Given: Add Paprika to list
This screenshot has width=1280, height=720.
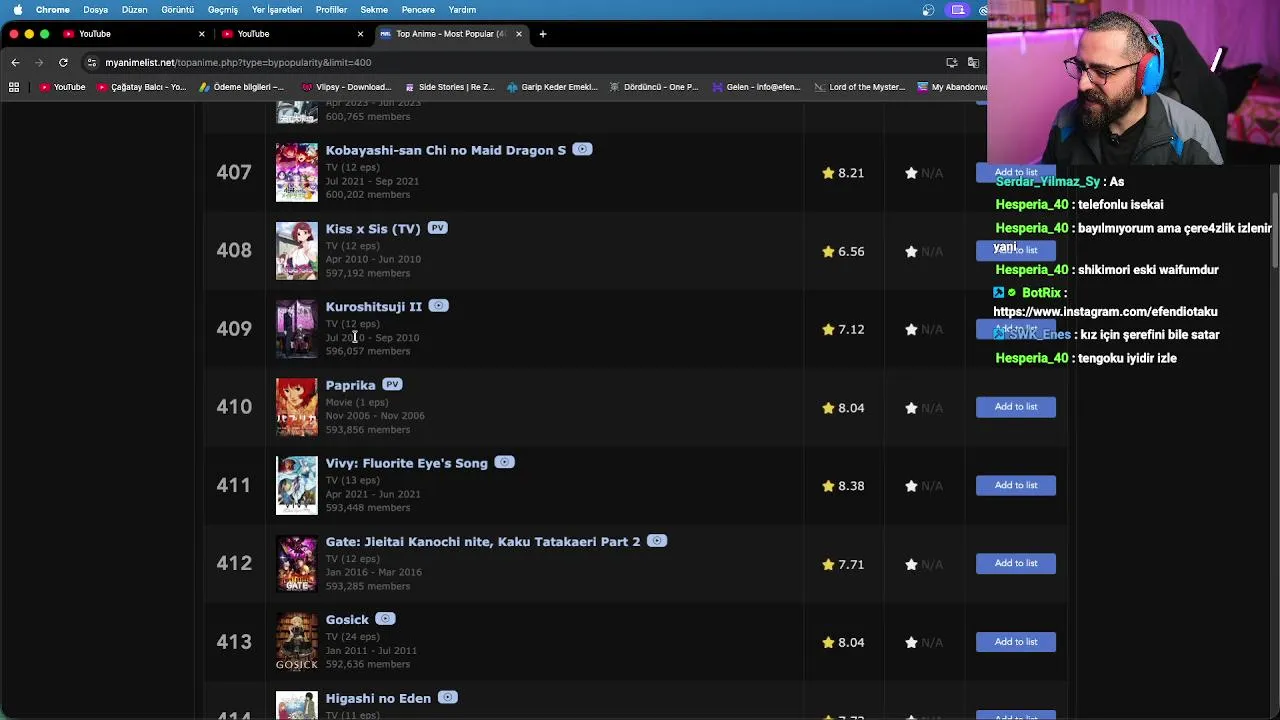Looking at the screenshot, I should point(1016,407).
